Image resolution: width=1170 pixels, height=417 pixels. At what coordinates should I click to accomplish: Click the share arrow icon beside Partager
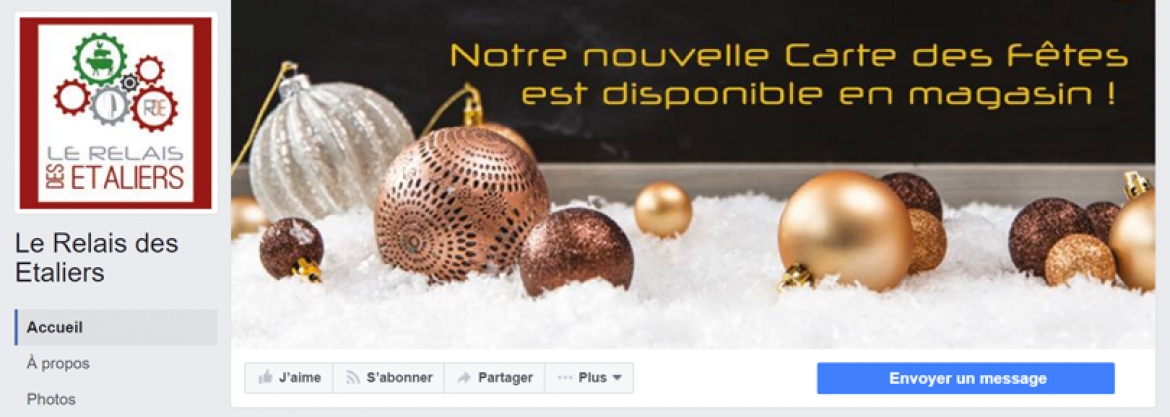[x=463, y=378]
